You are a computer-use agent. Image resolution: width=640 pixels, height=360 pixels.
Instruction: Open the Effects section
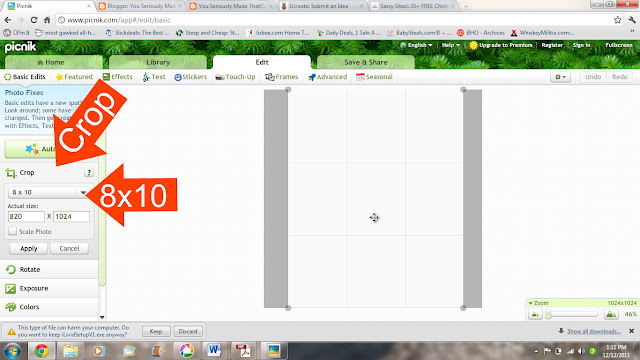(x=118, y=77)
